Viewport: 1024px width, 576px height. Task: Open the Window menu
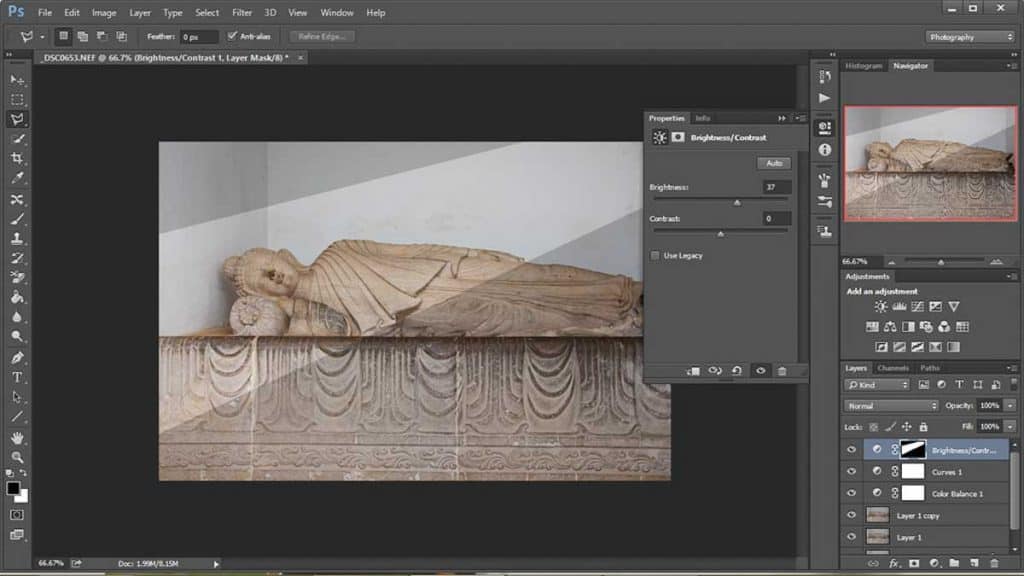(336, 12)
